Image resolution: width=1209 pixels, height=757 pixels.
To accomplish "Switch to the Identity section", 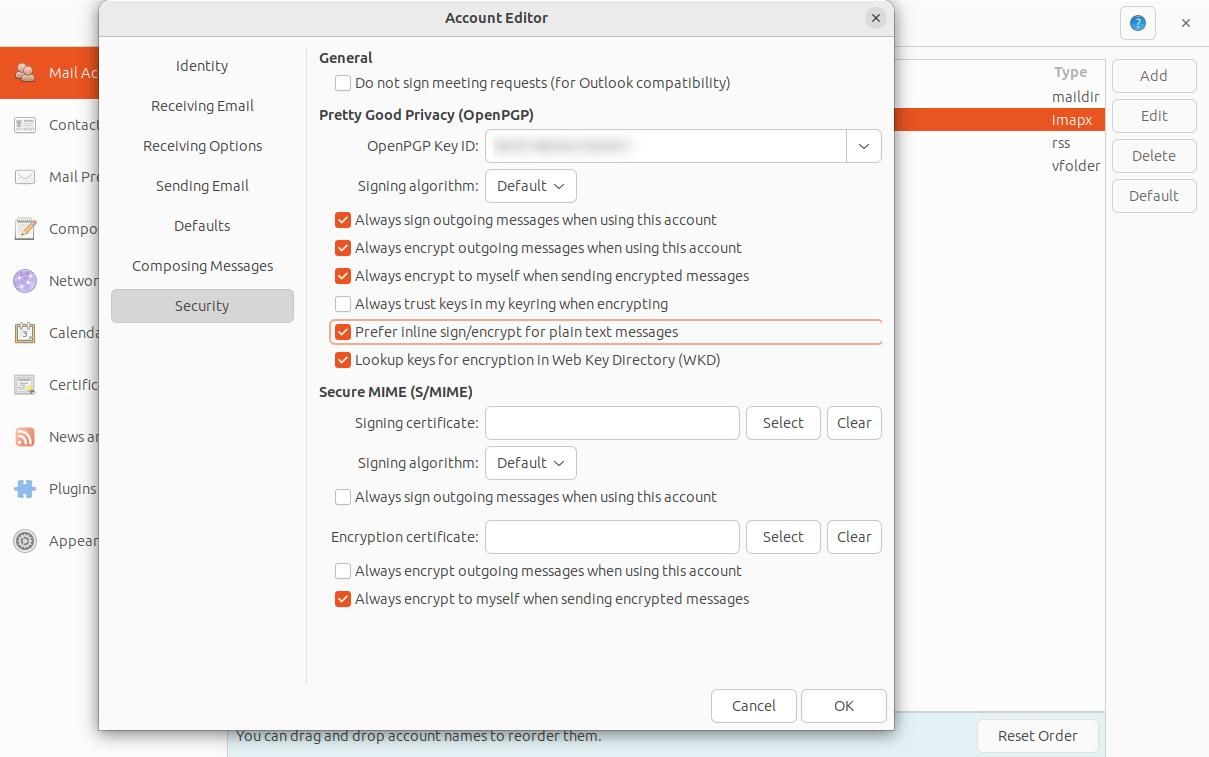I will 201,65.
